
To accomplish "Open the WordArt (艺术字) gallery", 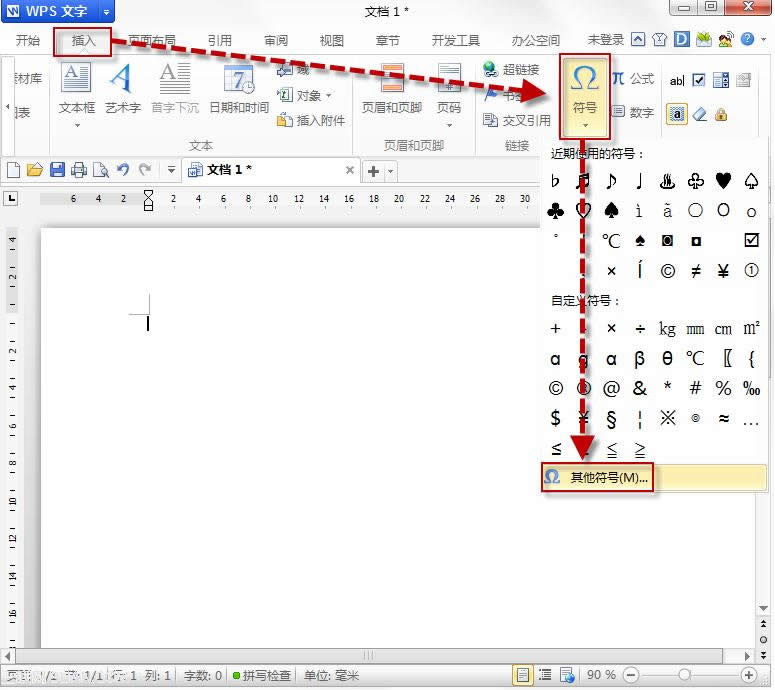I will click(x=122, y=88).
